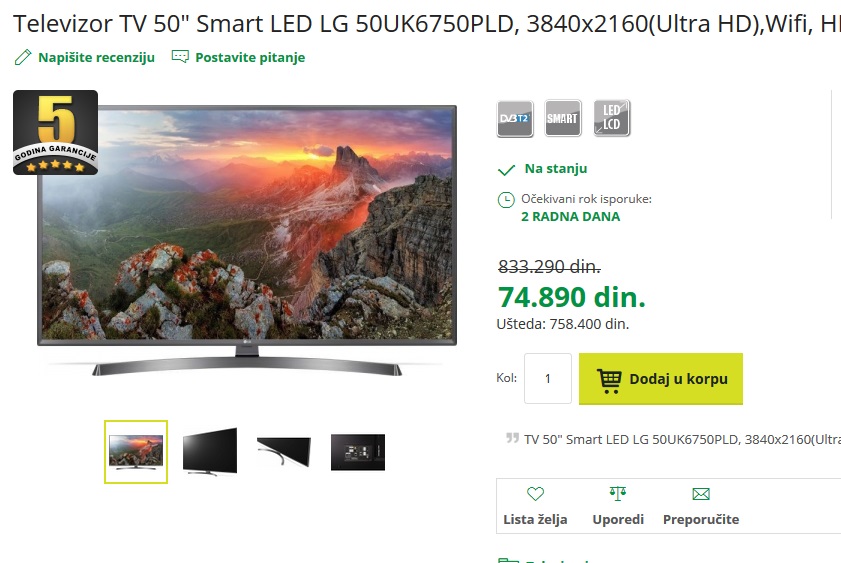Select the first front-view TV thumbnail

click(x=136, y=452)
